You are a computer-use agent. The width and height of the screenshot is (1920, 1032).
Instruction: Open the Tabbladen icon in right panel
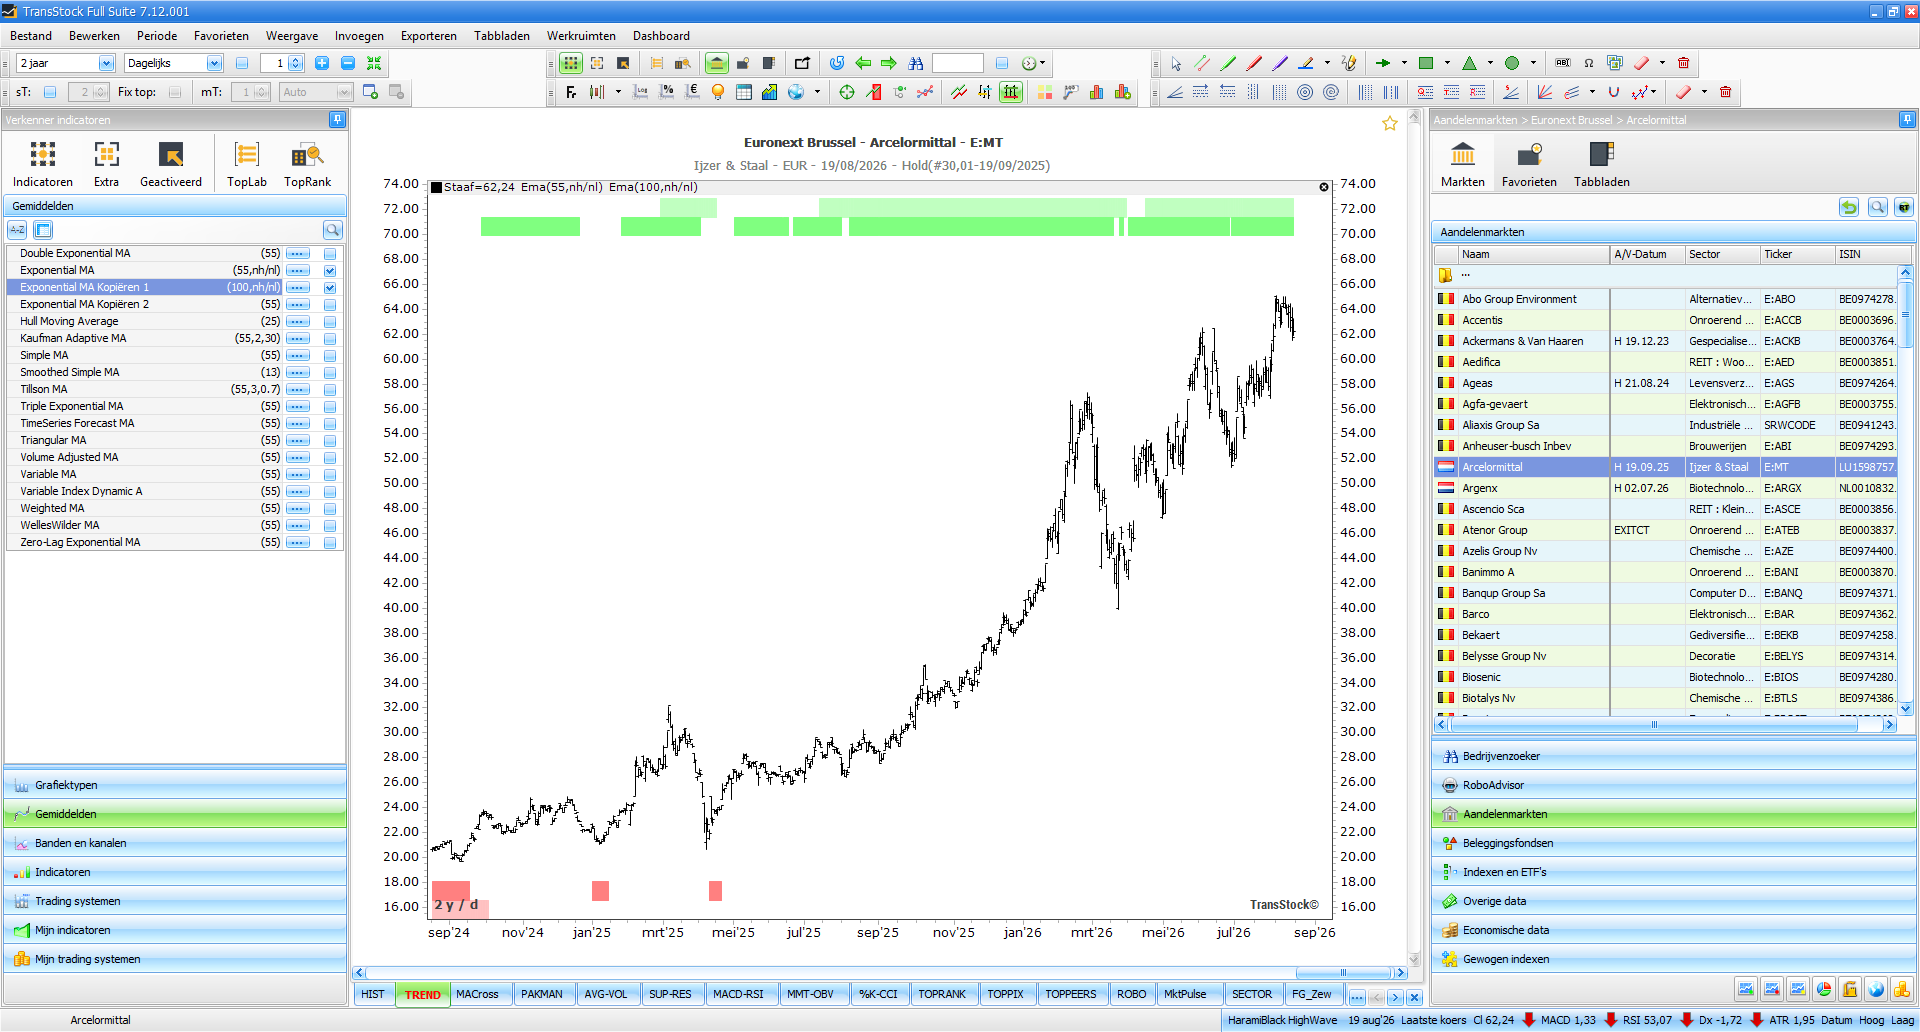[1602, 164]
